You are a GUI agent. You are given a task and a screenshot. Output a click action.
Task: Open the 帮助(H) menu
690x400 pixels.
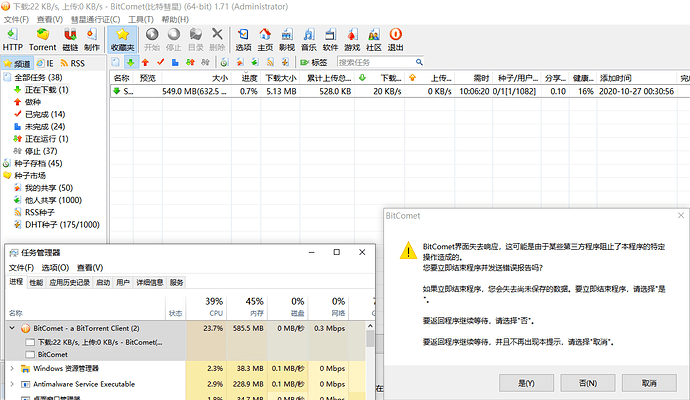click(175, 19)
